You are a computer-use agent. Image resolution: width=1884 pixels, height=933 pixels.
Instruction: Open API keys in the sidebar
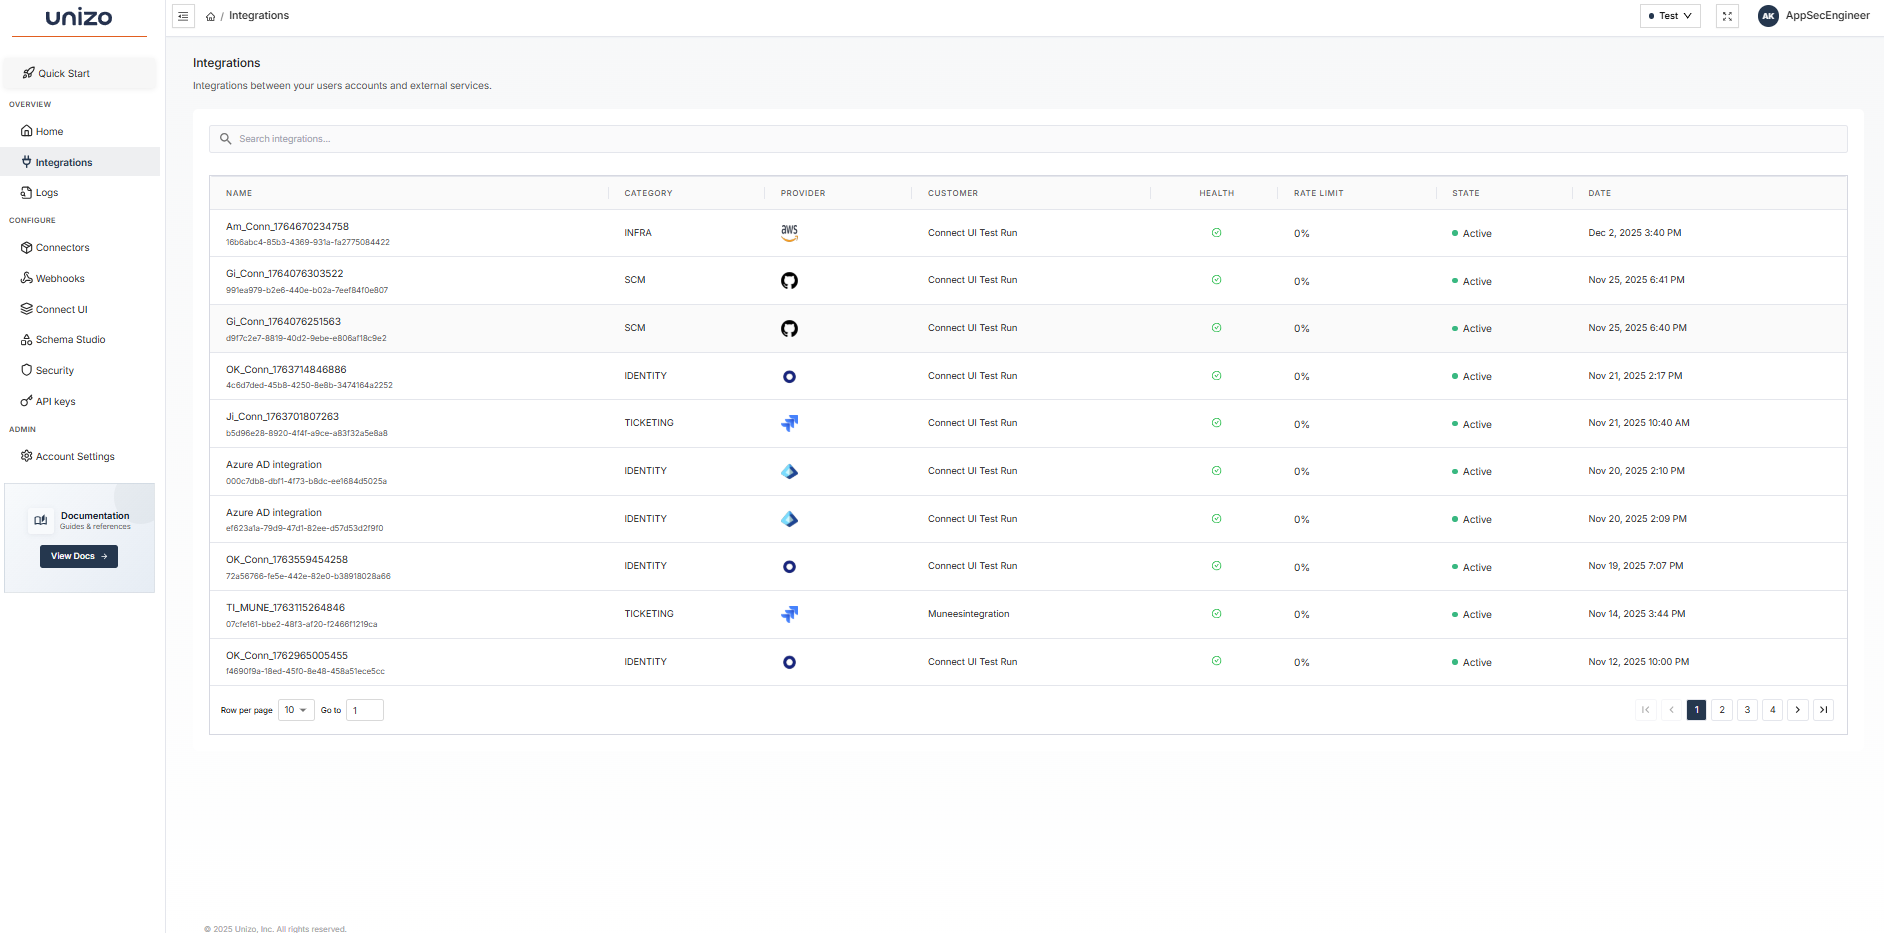[80, 401]
